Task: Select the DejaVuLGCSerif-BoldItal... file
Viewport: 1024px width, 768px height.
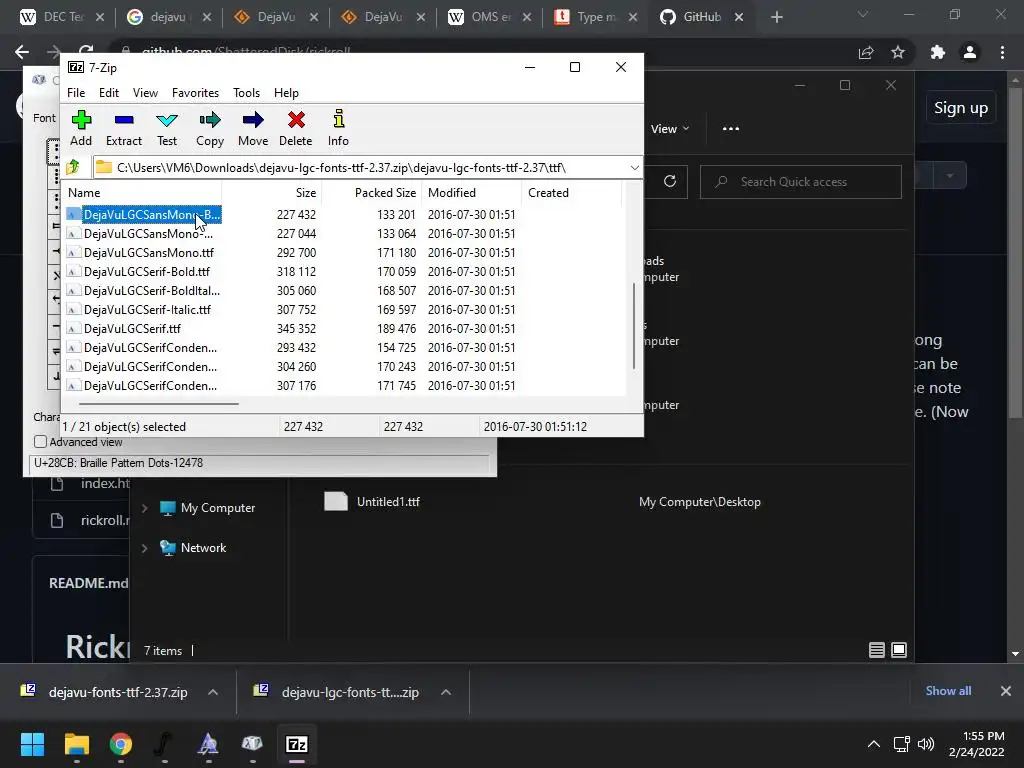Action: tap(152, 291)
